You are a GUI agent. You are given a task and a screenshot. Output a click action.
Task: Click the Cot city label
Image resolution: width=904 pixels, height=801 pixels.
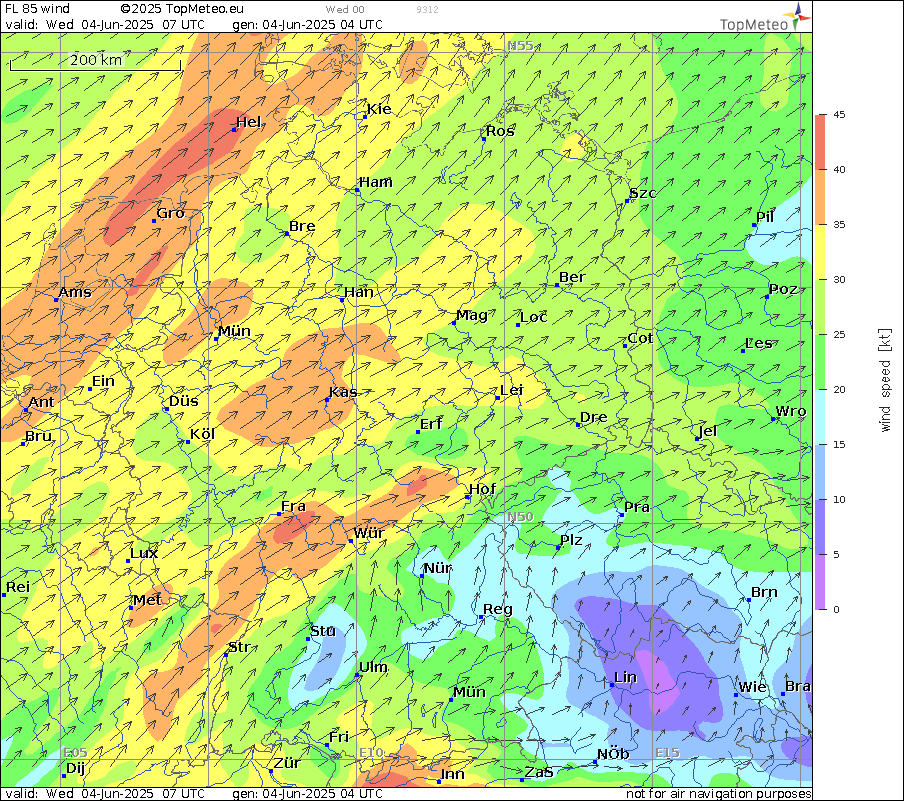[x=641, y=339]
